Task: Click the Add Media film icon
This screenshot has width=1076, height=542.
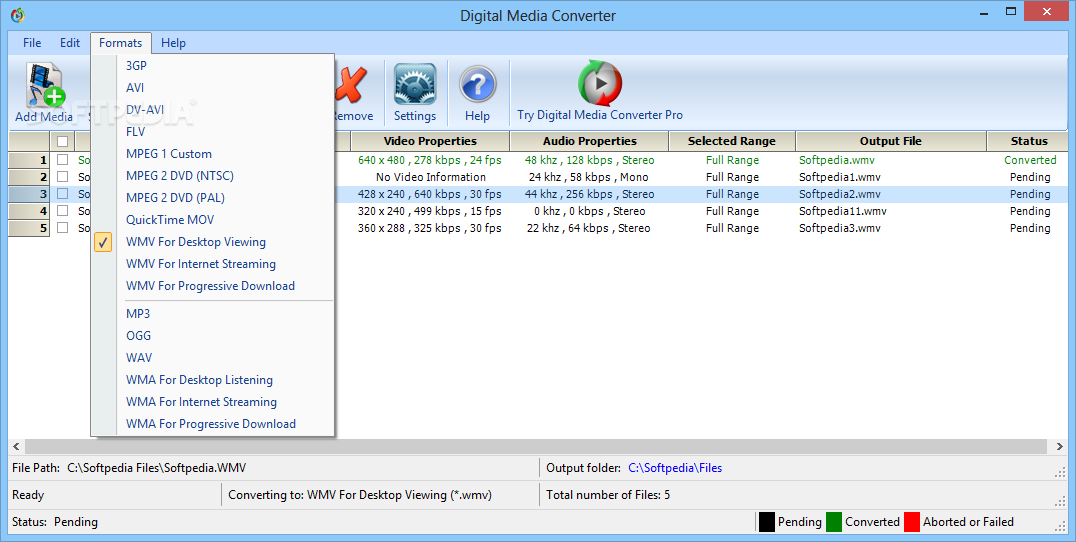Action: click(45, 85)
